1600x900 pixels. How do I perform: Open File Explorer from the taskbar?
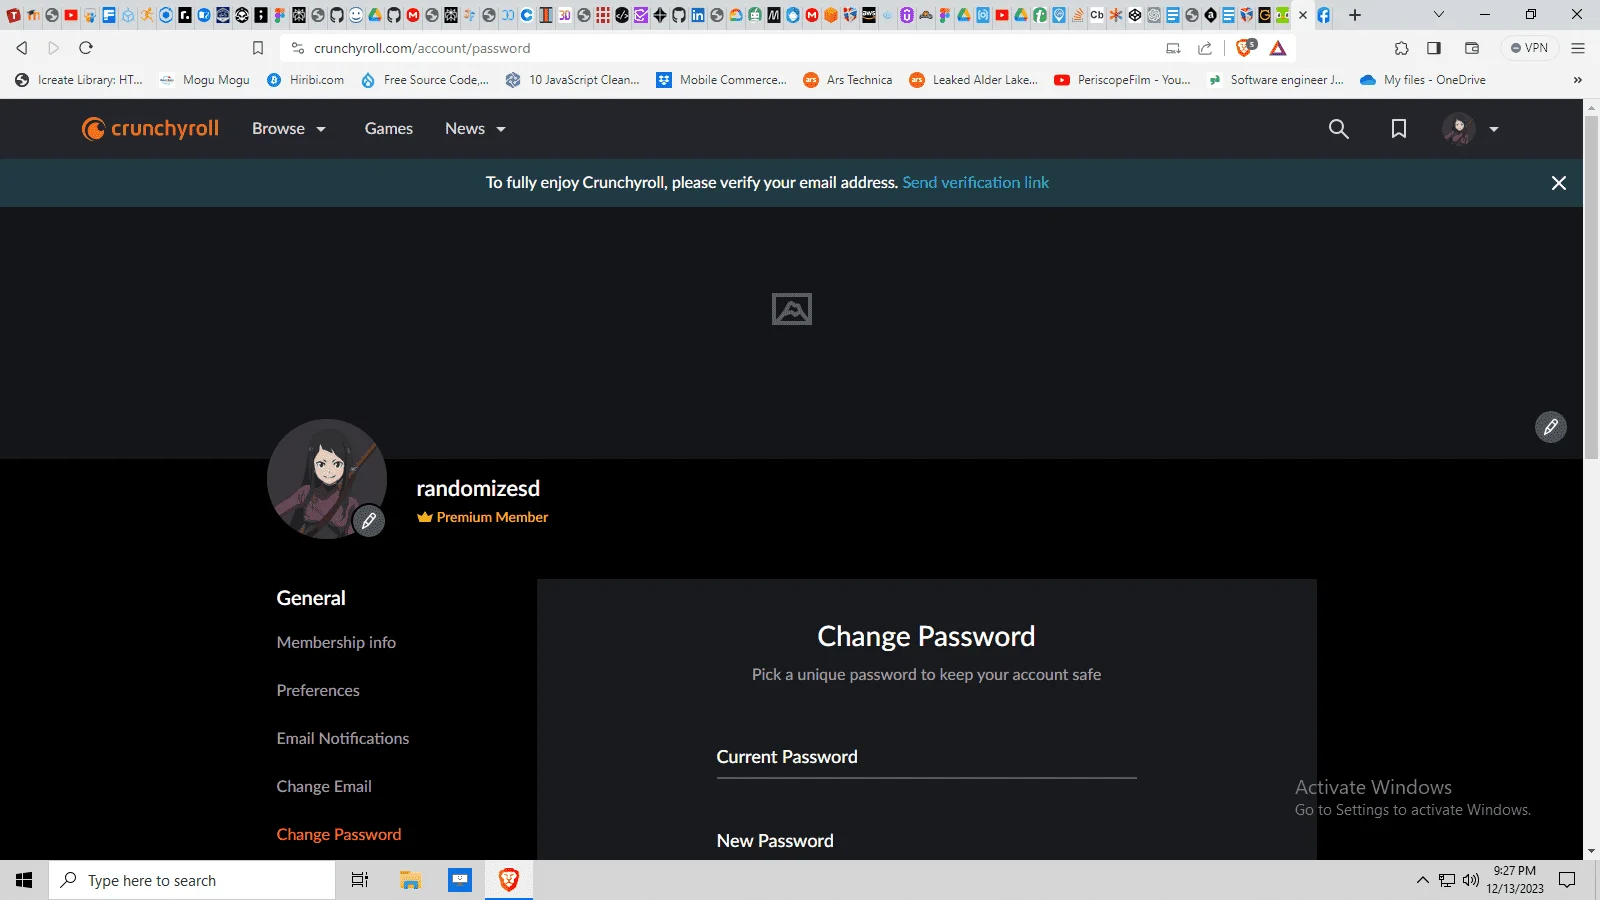410,880
